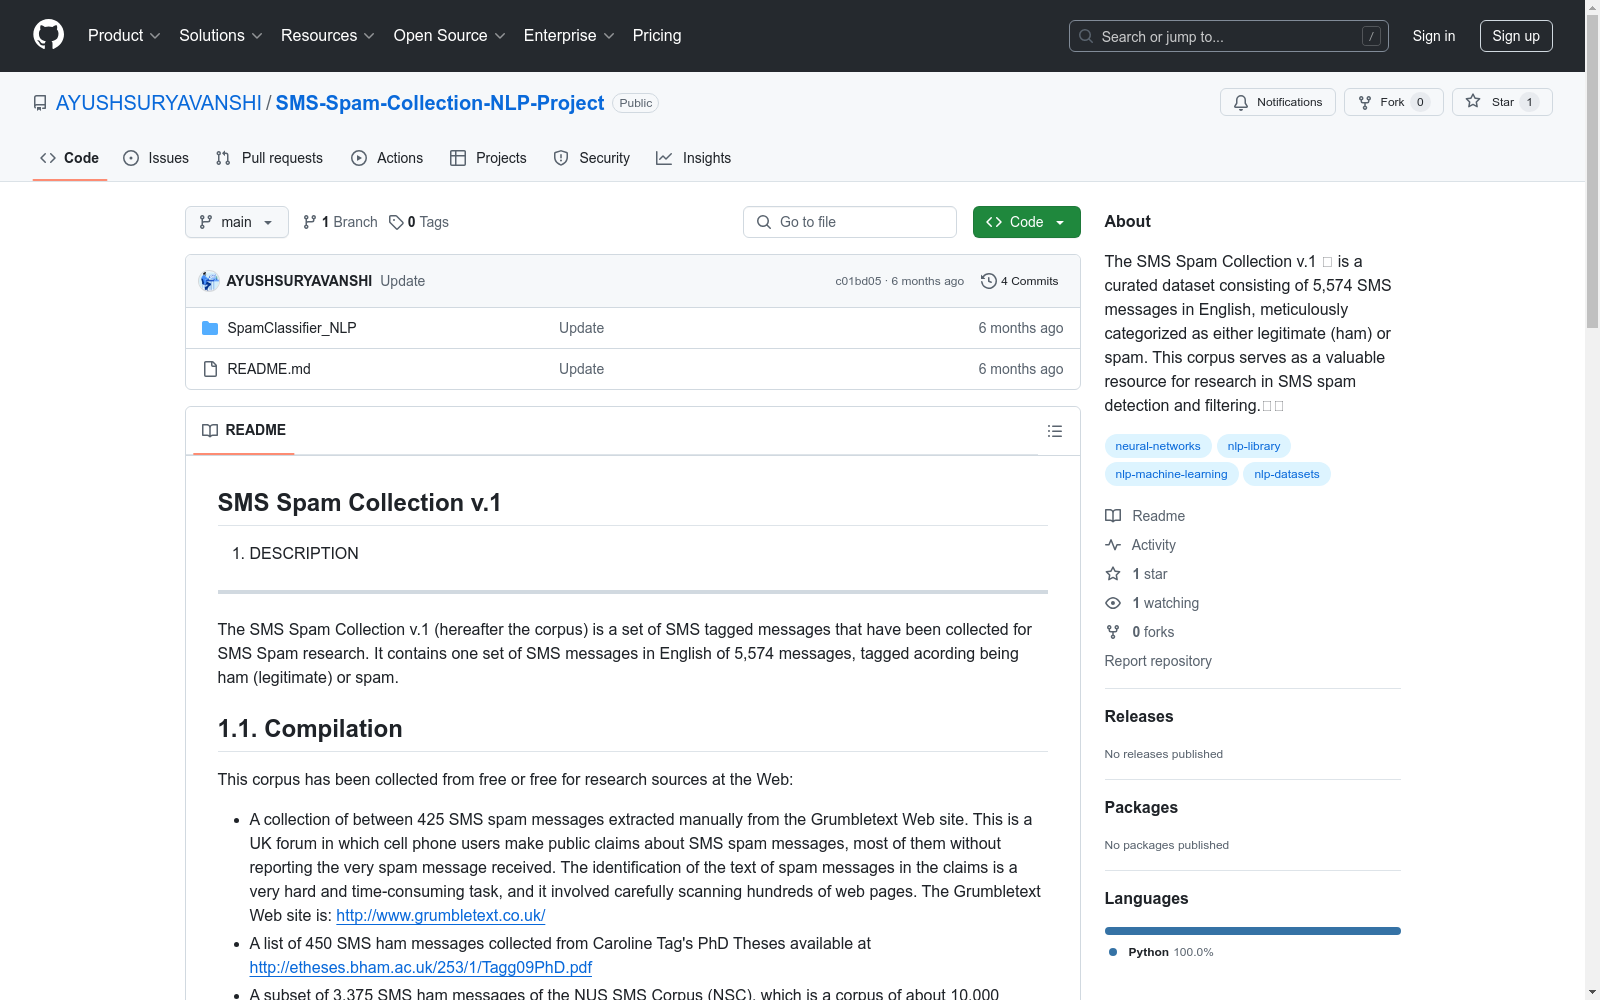The height and width of the screenshot is (1000, 1600).
Task: Open the Packages heading link
Action: [x=1141, y=807]
